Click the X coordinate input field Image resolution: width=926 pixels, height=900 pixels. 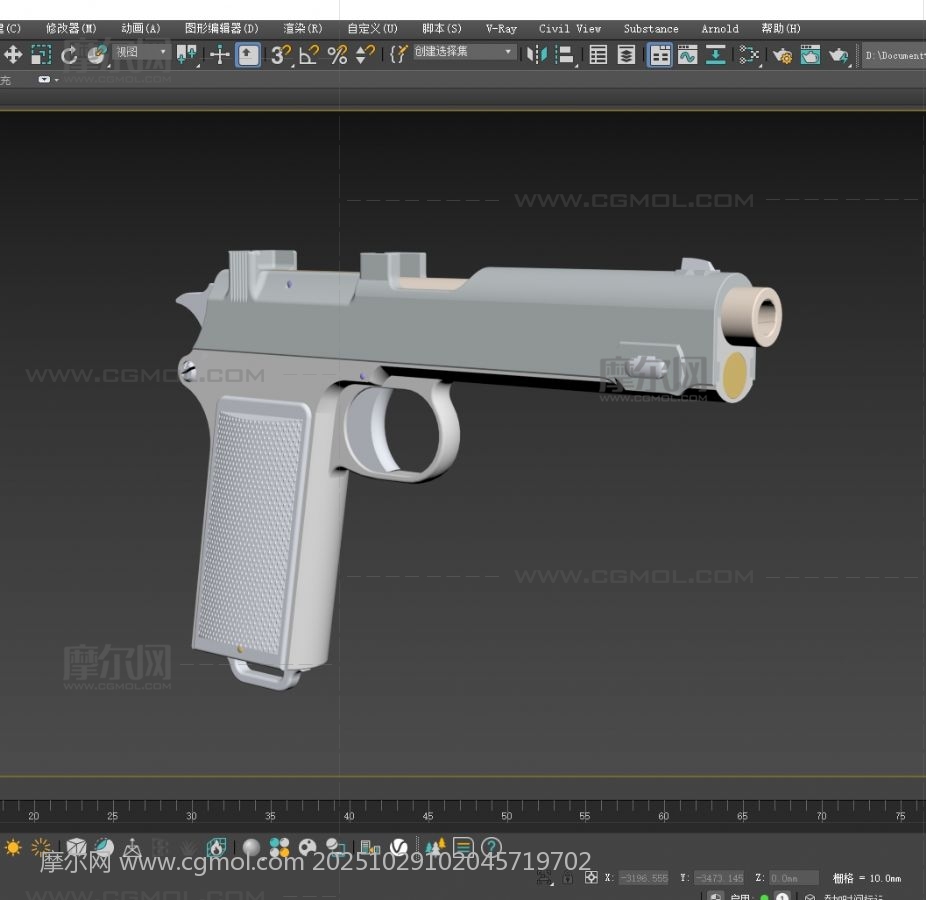coord(643,878)
